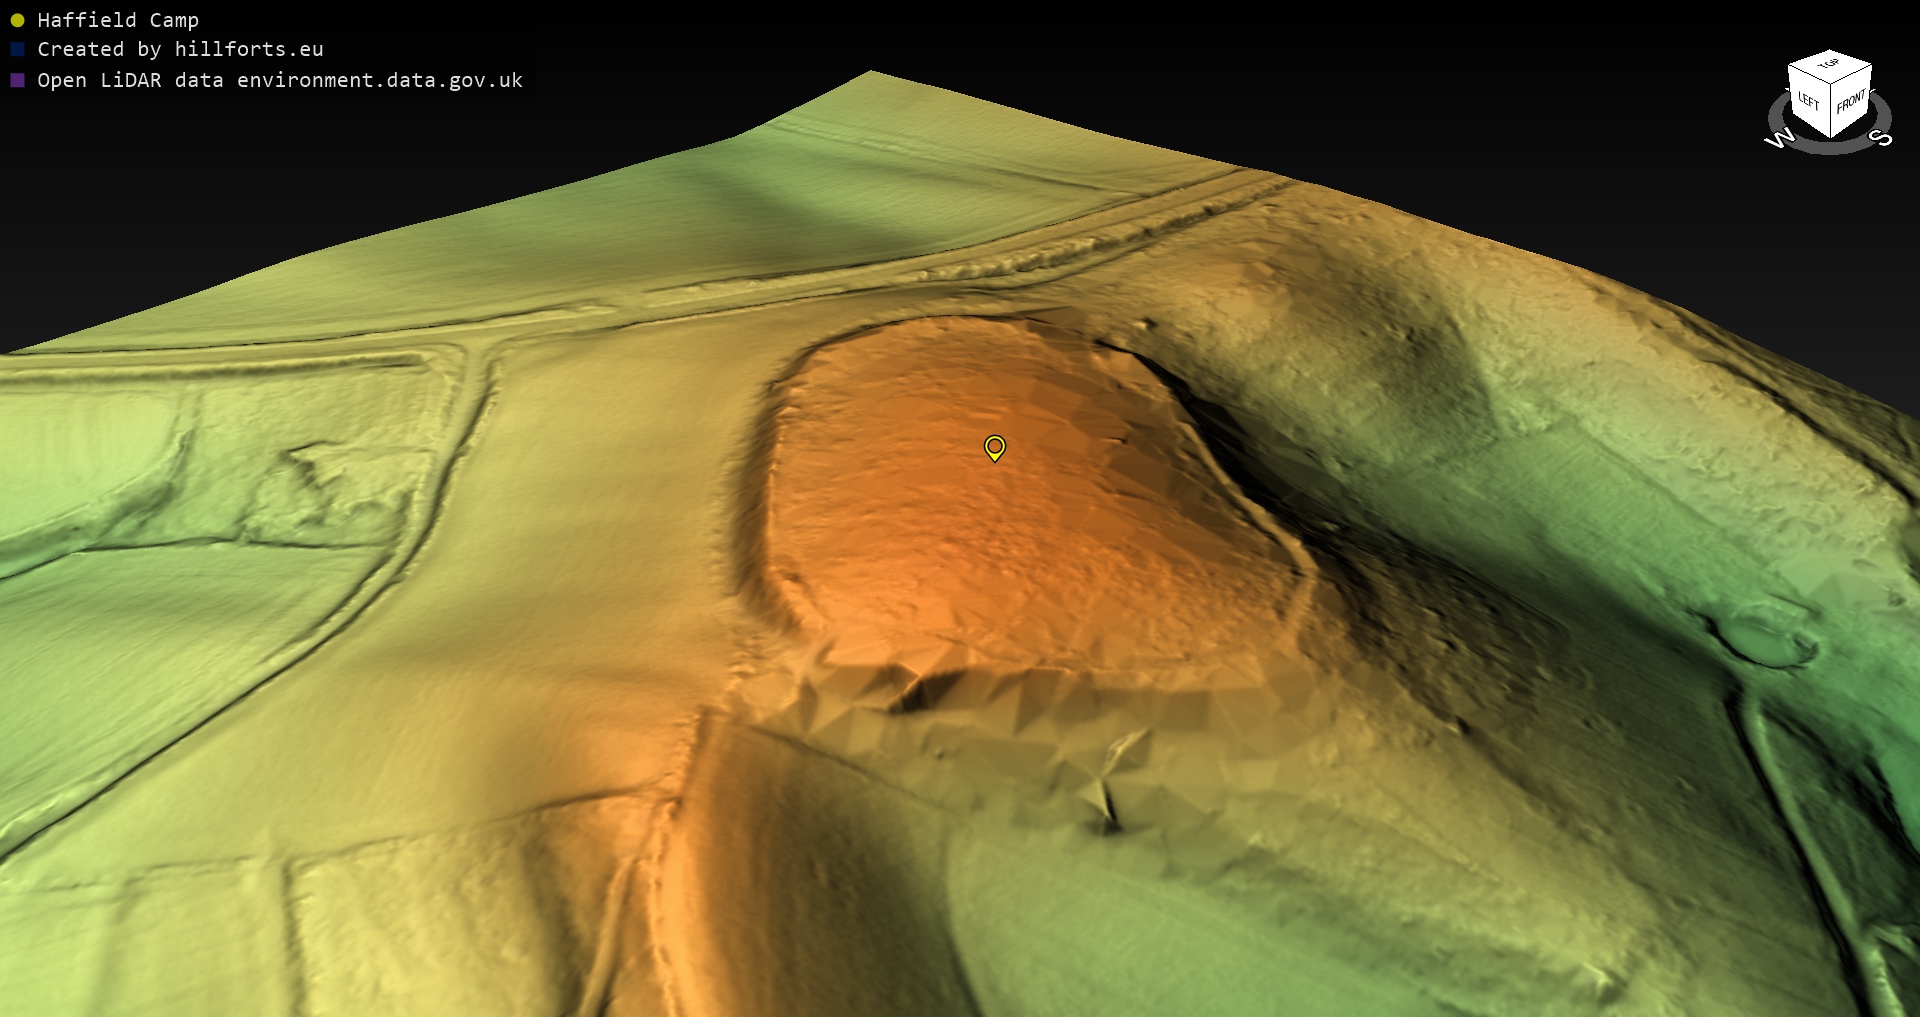
Task: Click the topmost corner of the terrain model
Action: 869,72
